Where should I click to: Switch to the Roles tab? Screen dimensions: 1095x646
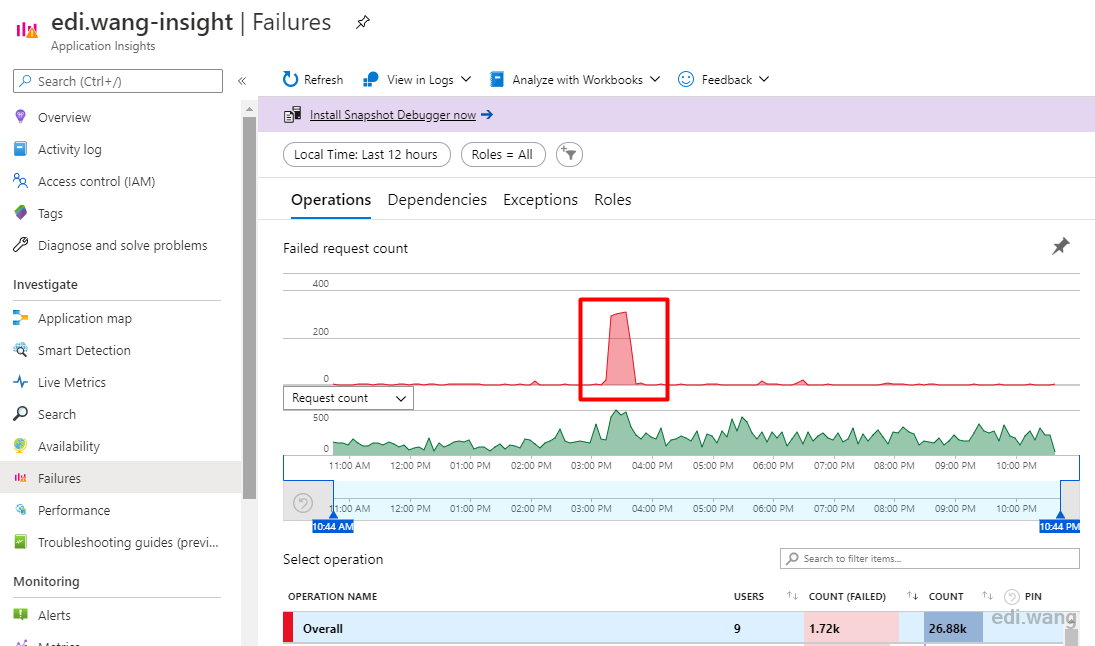pos(612,200)
